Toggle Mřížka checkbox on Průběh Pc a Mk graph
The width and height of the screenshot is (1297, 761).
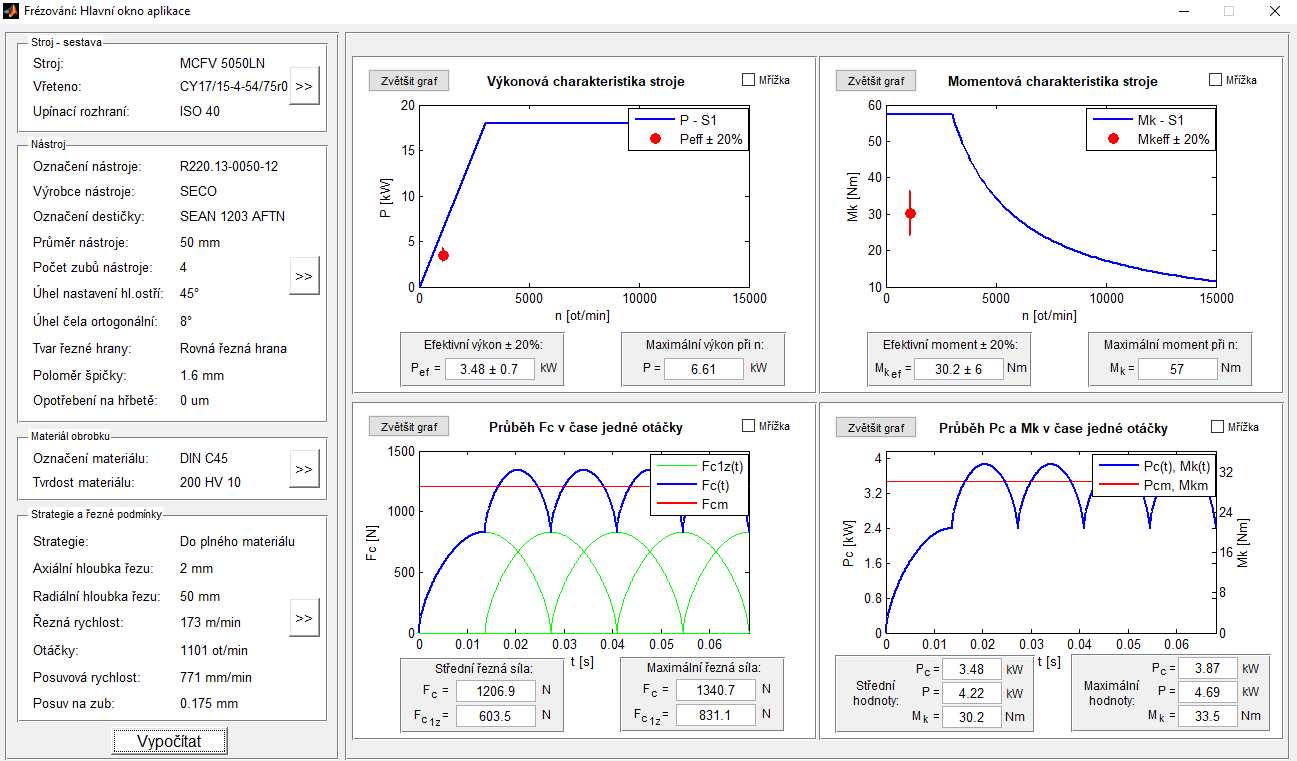pos(1216,426)
